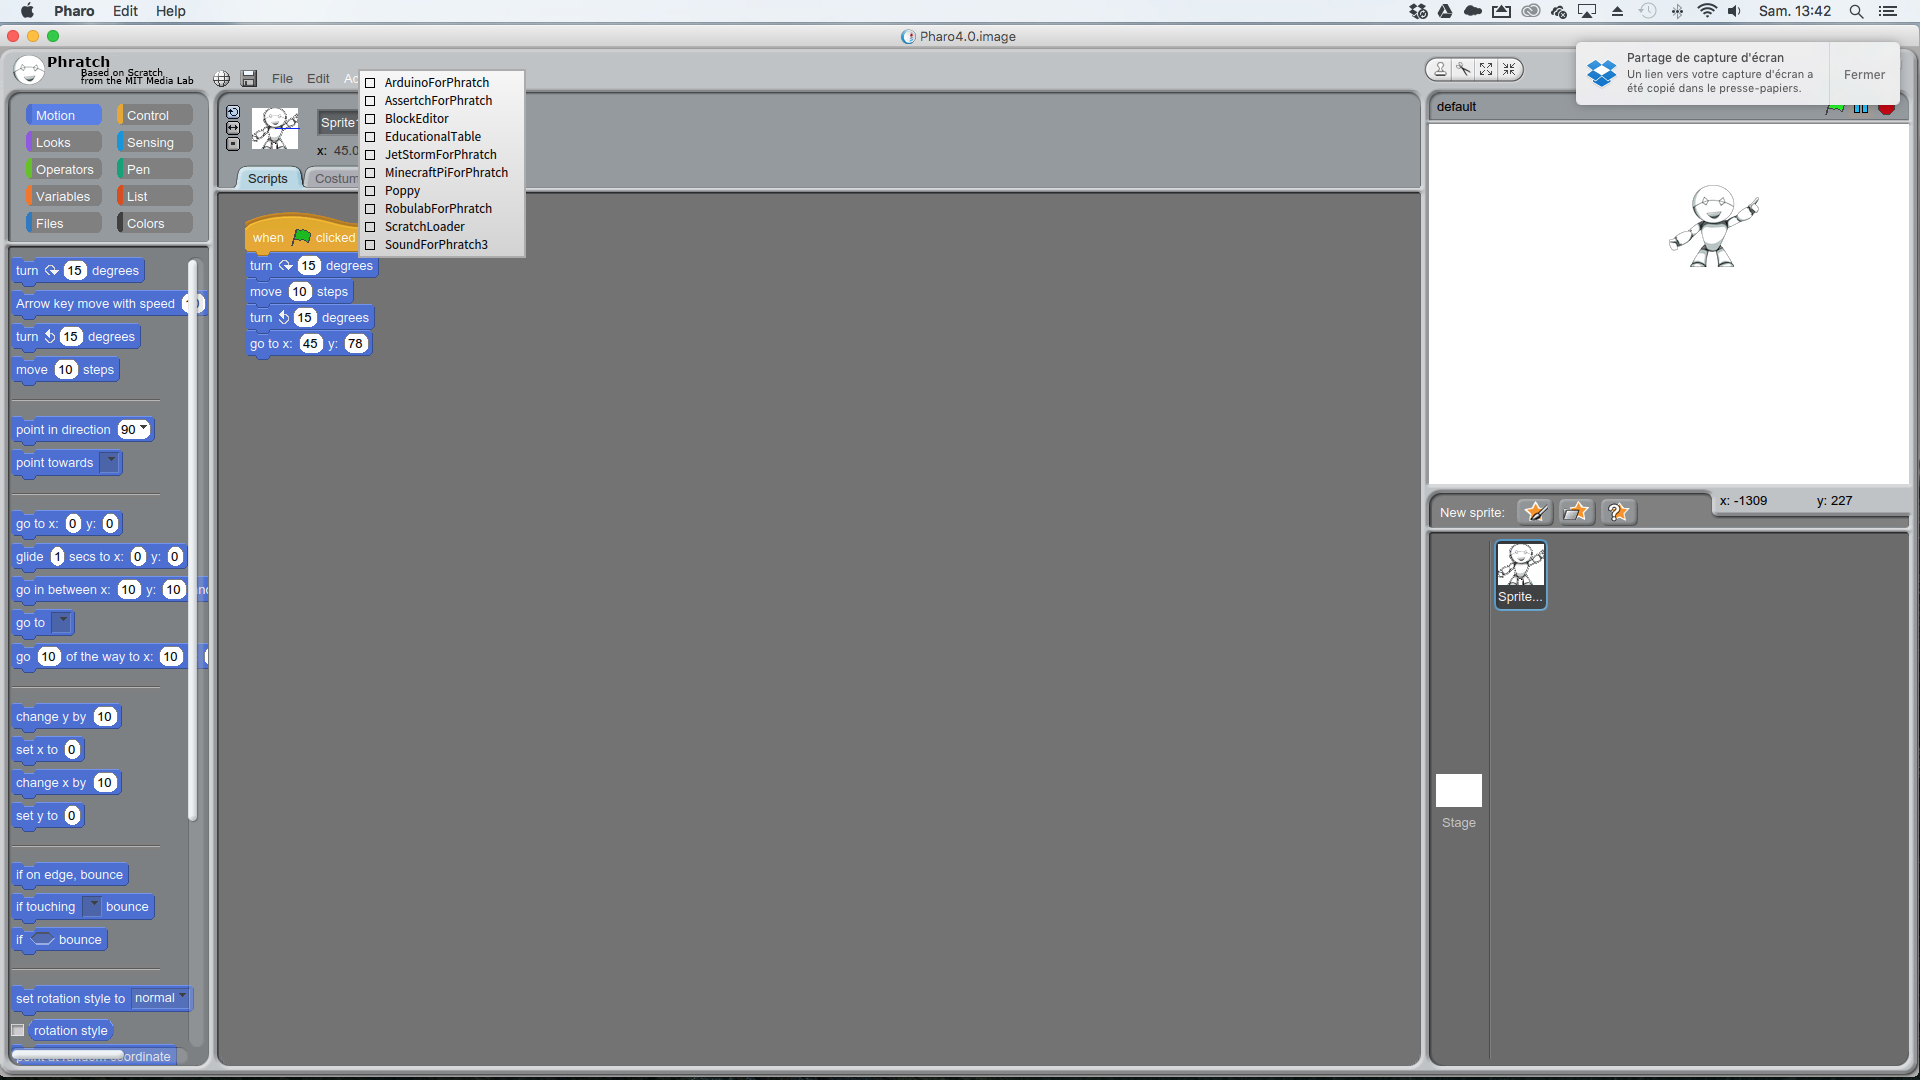Viewport: 1920px width, 1080px height.
Task: Click blocks palette horizontal scrollbar
Action: [x=68, y=1054]
